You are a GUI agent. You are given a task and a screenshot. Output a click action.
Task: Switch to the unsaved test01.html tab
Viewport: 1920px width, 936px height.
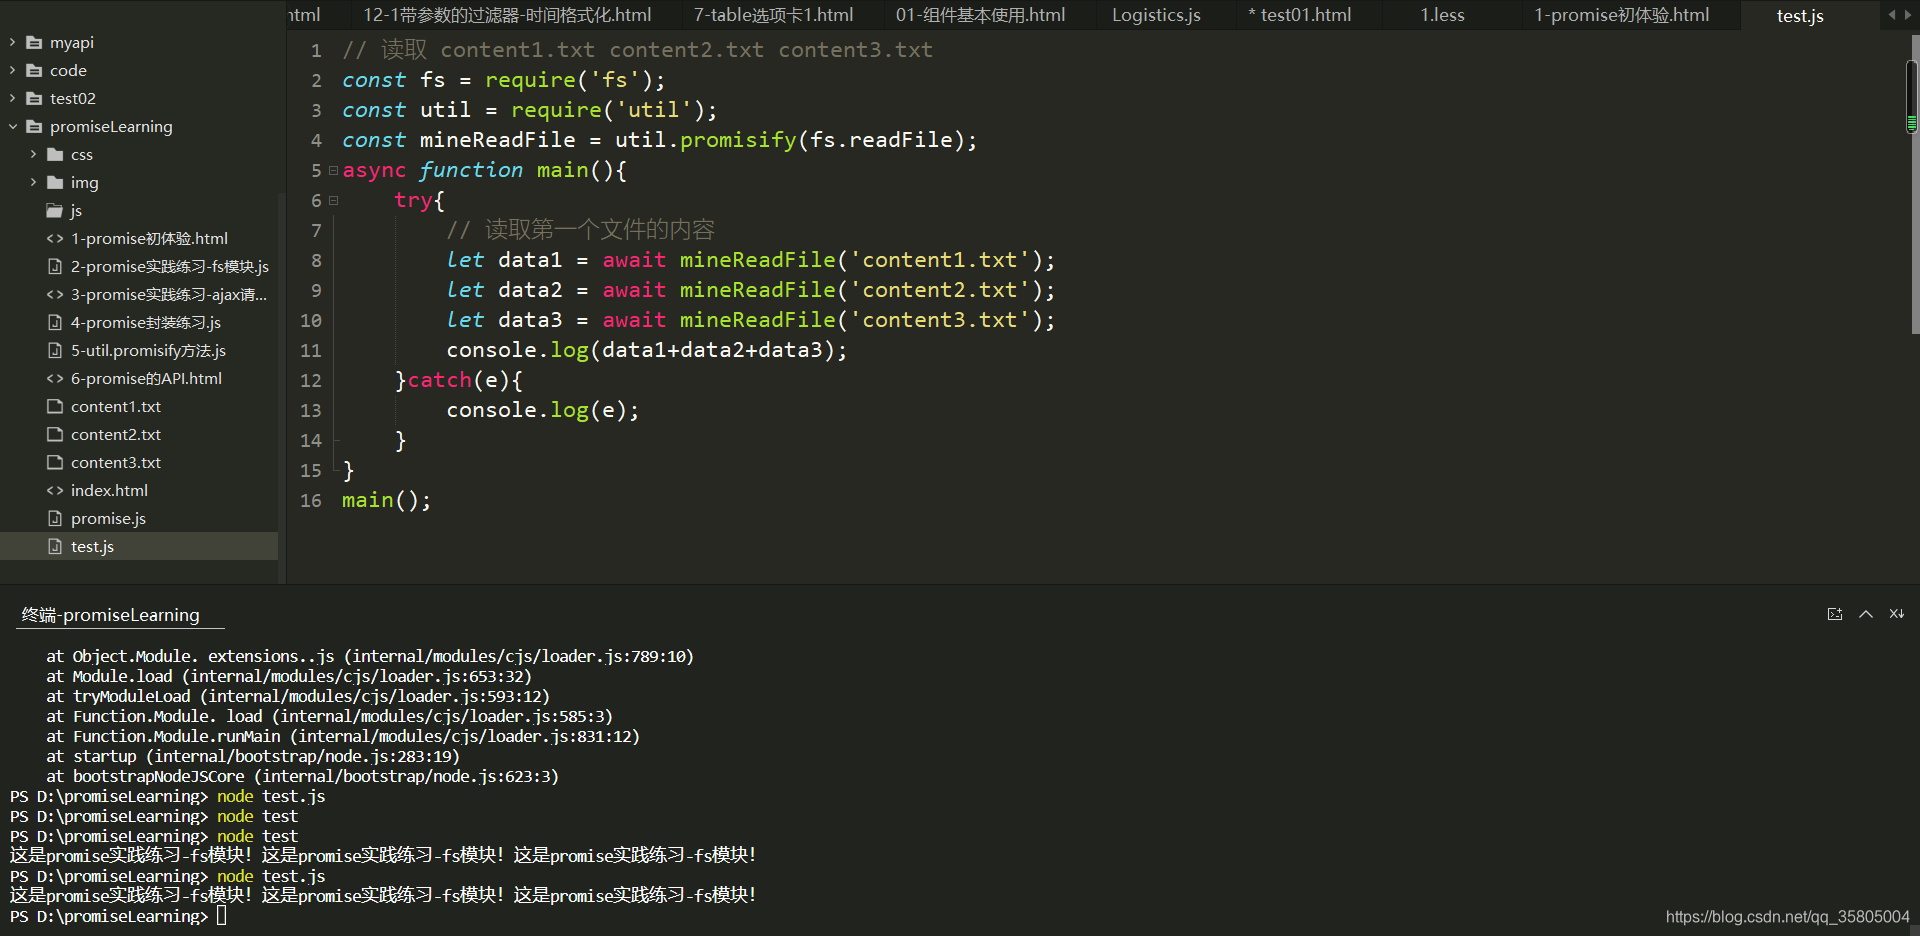[1299, 15]
